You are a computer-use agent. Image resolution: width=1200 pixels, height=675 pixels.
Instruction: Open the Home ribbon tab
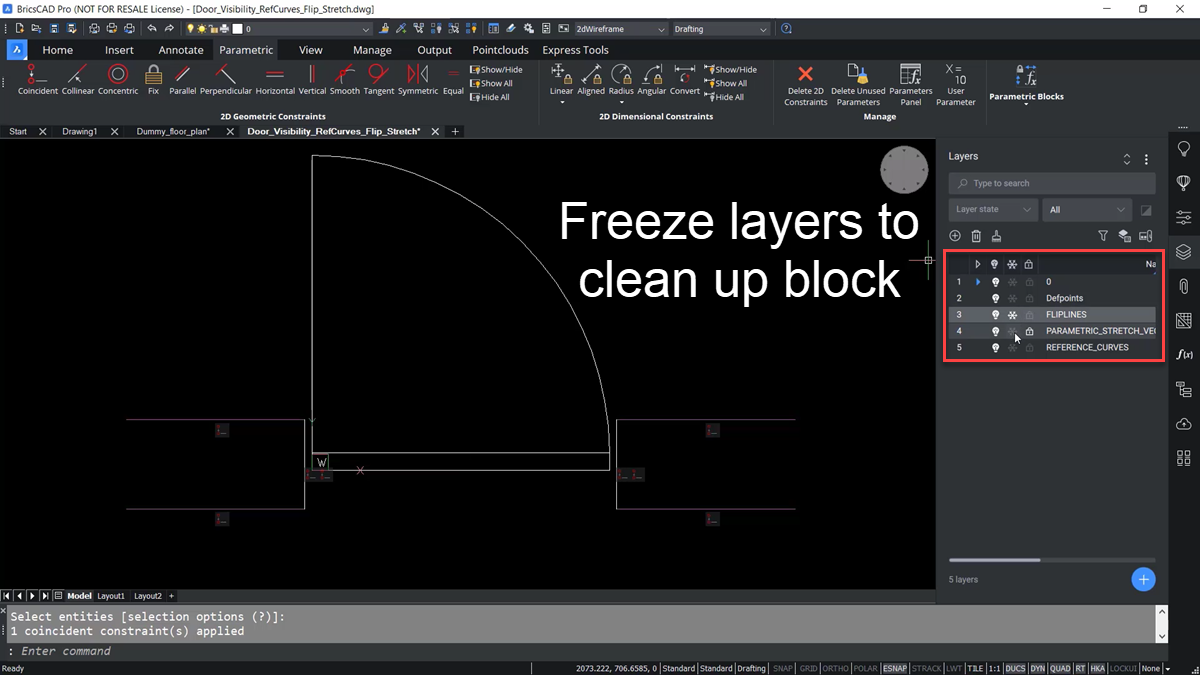click(57, 50)
